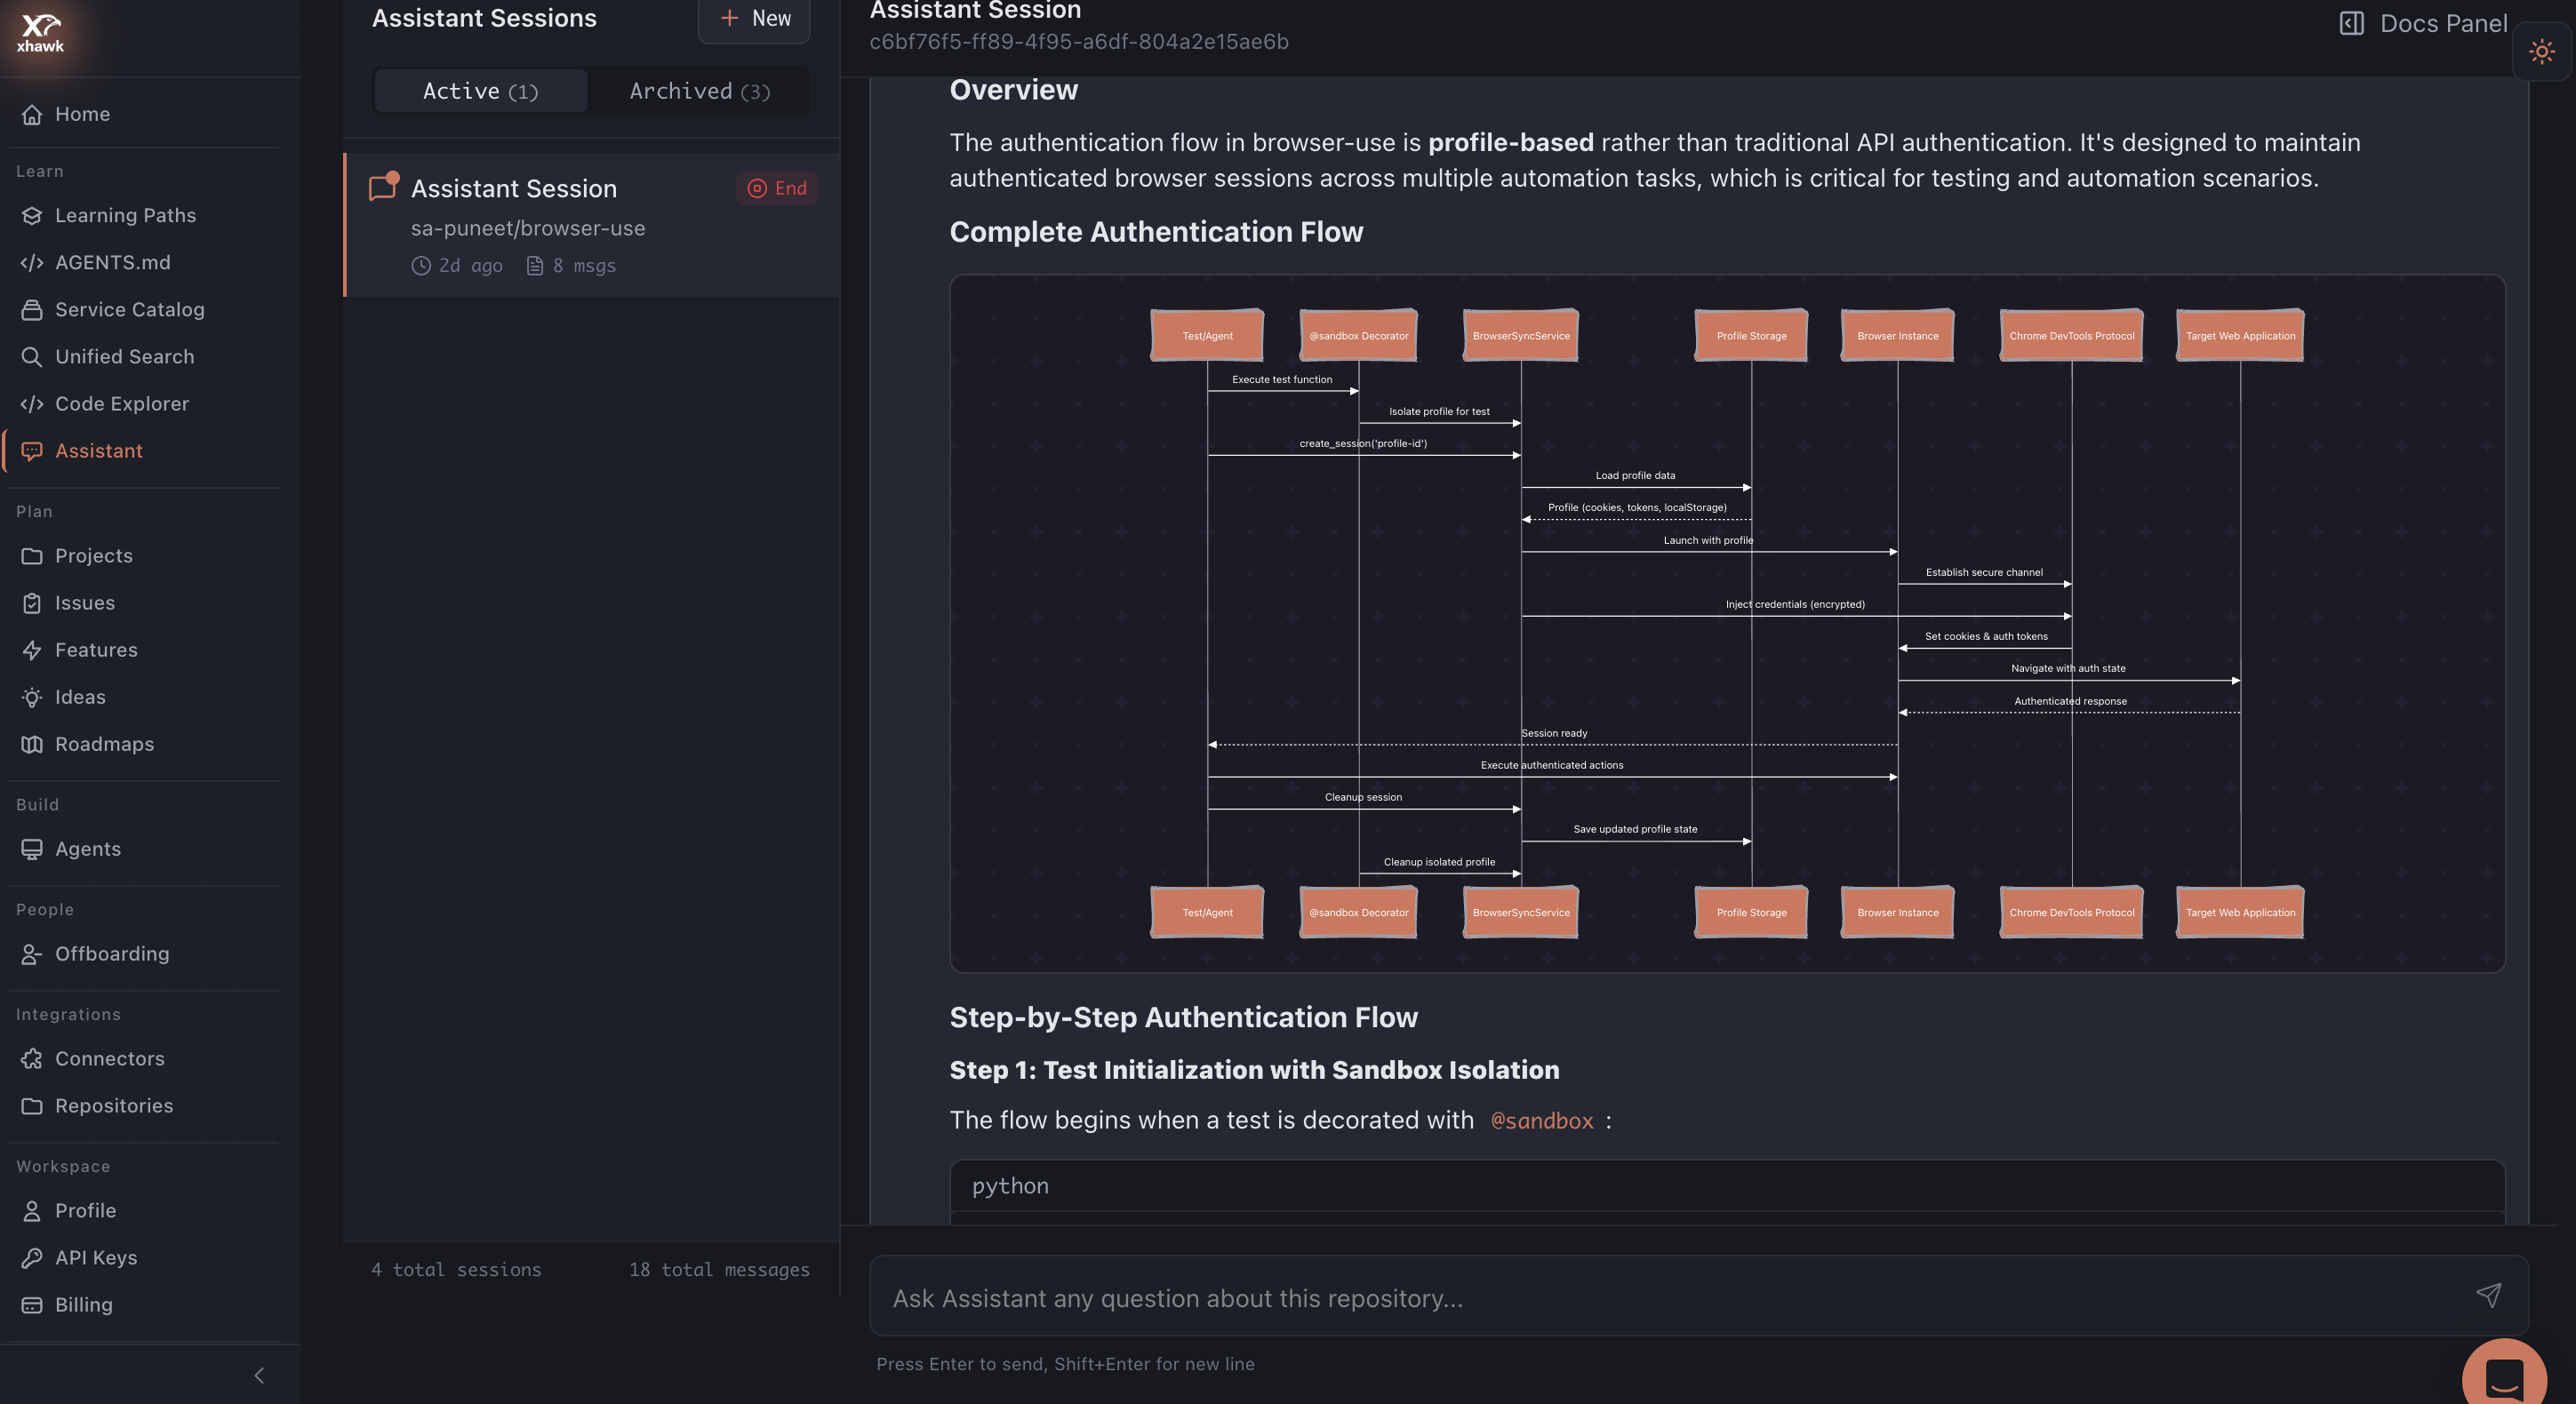Open the chat support bubble icon
This screenshot has width=2576, height=1404.
(x=2504, y=1377)
